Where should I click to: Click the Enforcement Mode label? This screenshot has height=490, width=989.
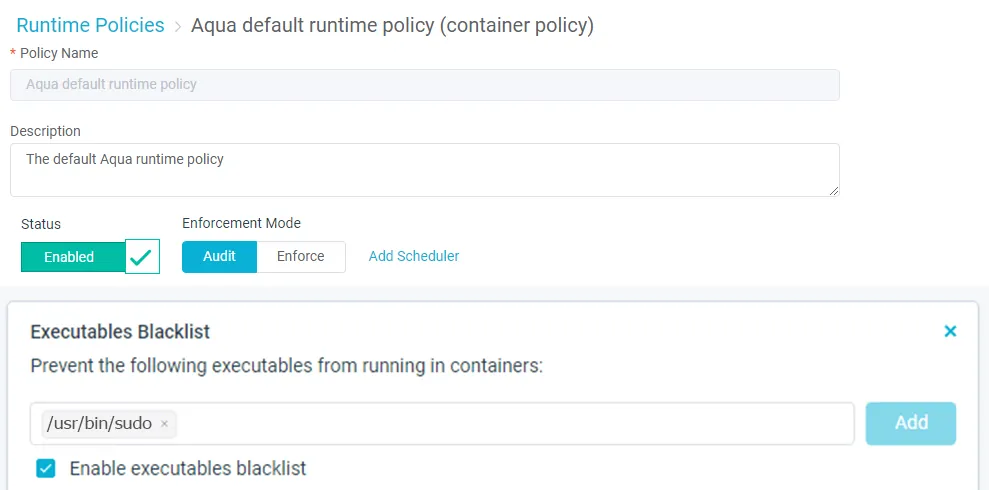pyautogui.click(x=241, y=223)
